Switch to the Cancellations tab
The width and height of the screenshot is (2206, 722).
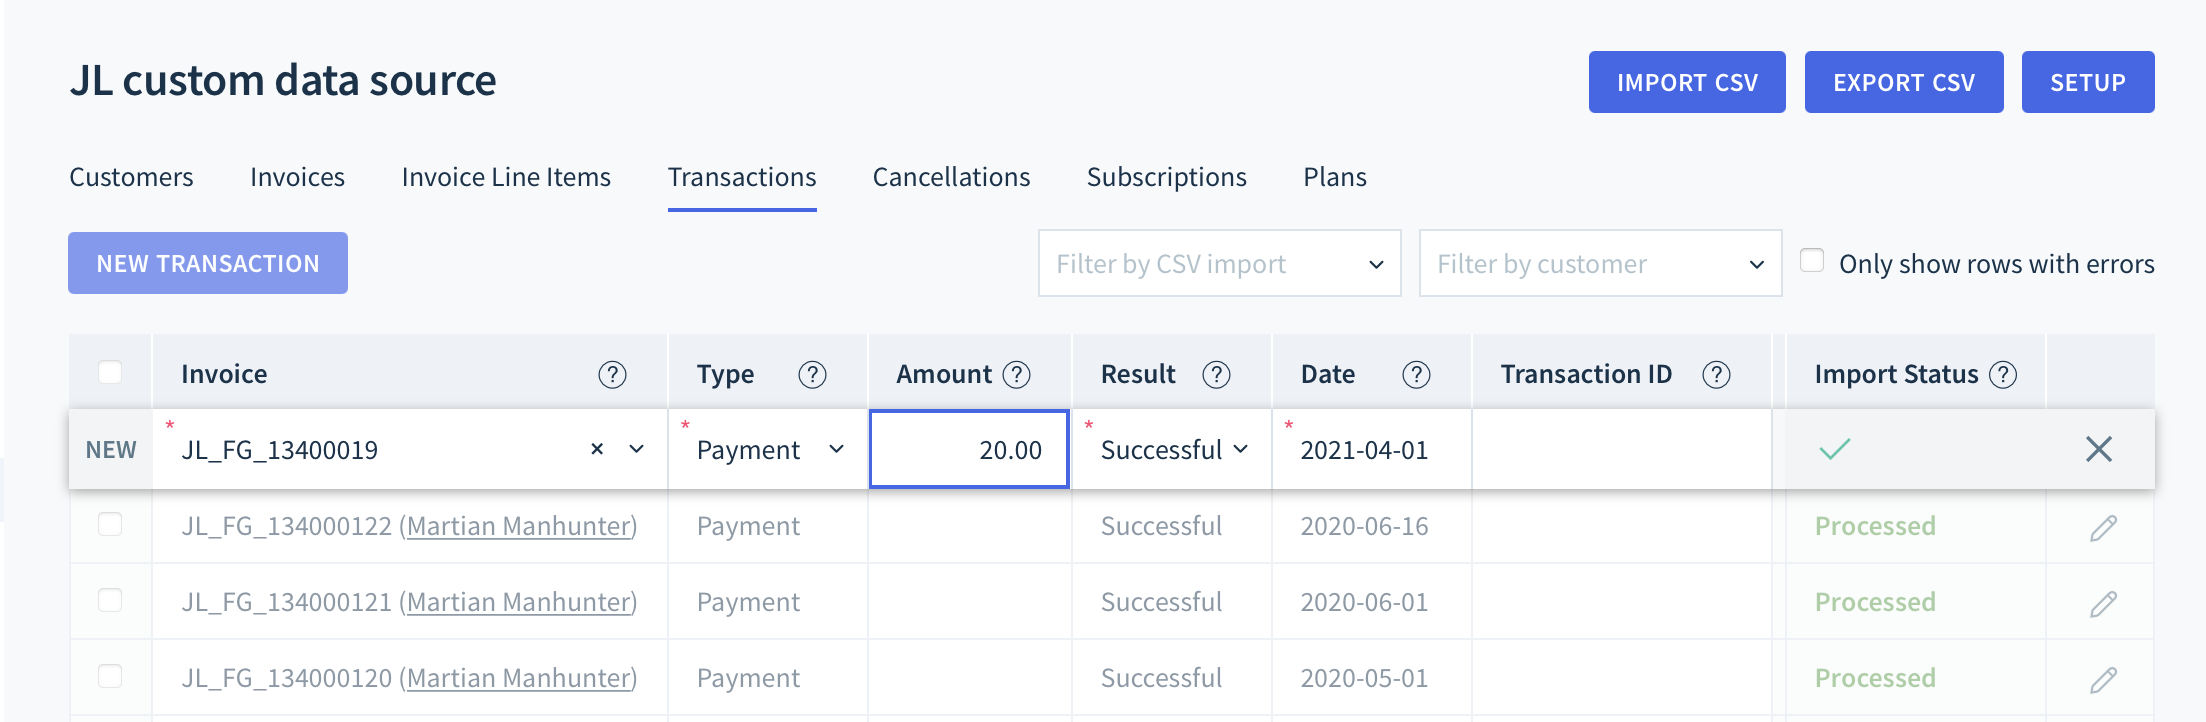coord(951,177)
